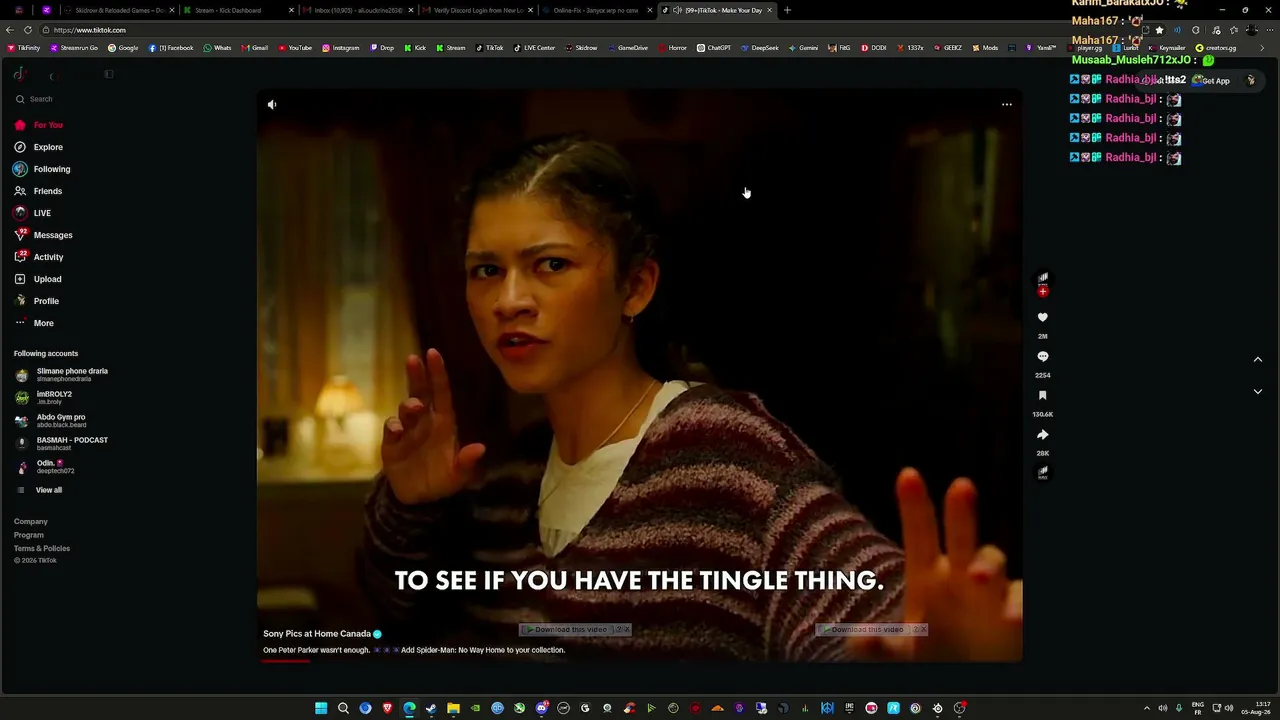Collapse the TikTok sidebar with the panel icon
Screen dimensions: 1280x720
[109, 74]
